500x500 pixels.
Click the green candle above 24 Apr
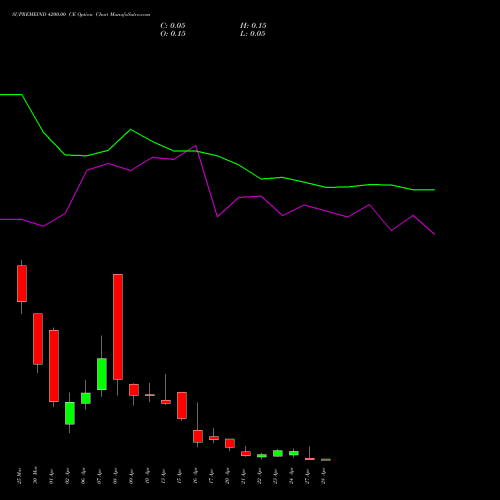tap(294, 453)
